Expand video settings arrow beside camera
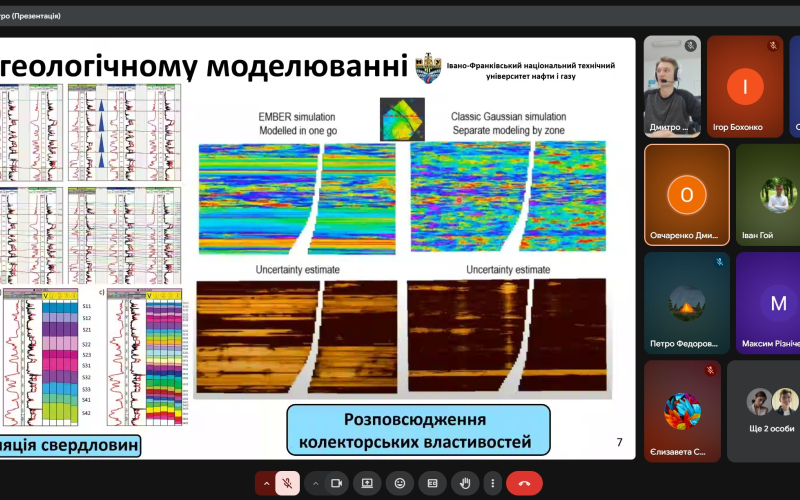This screenshot has height=500, width=800. pos(315,483)
